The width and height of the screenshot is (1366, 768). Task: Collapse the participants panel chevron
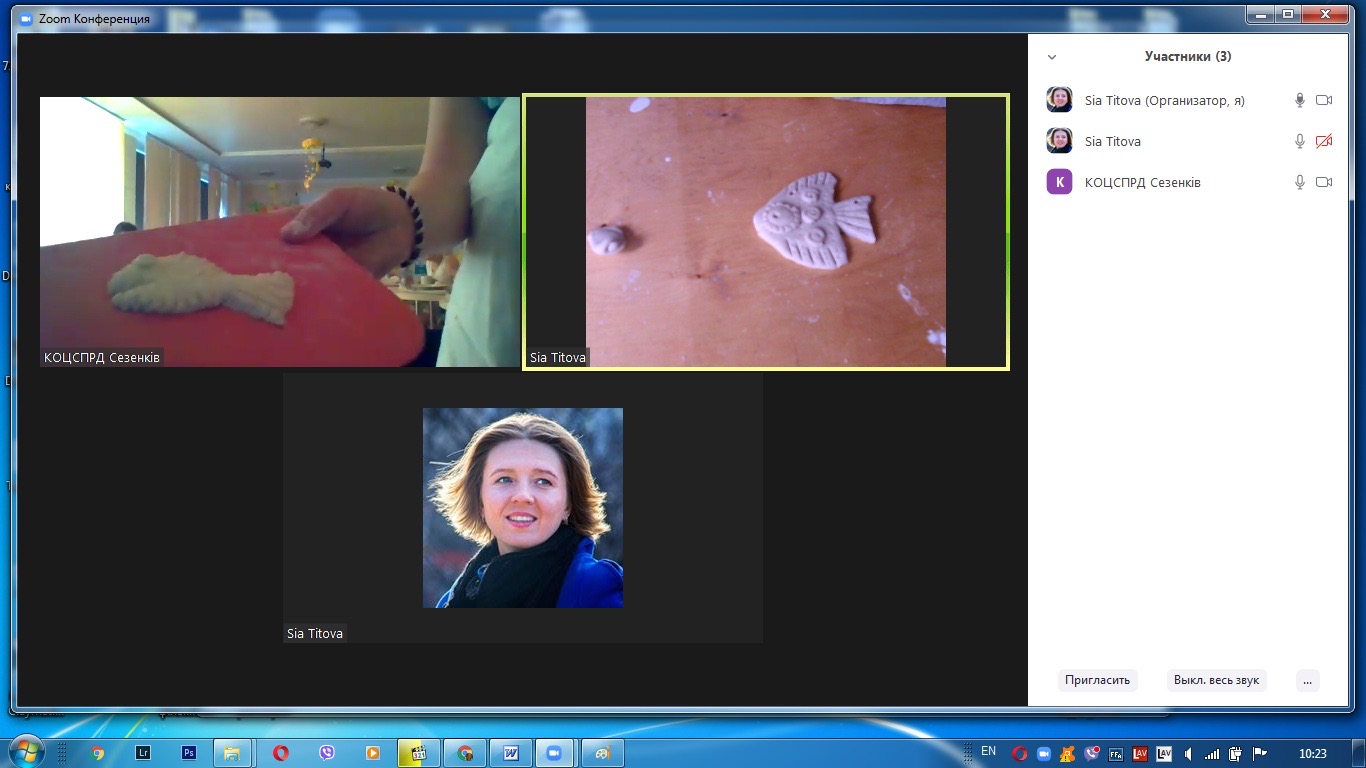point(1052,57)
